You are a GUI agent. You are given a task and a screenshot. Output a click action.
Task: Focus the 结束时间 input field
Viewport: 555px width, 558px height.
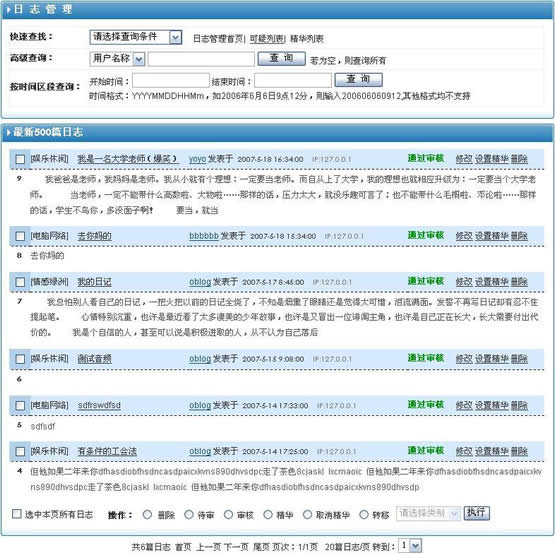point(293,80)
